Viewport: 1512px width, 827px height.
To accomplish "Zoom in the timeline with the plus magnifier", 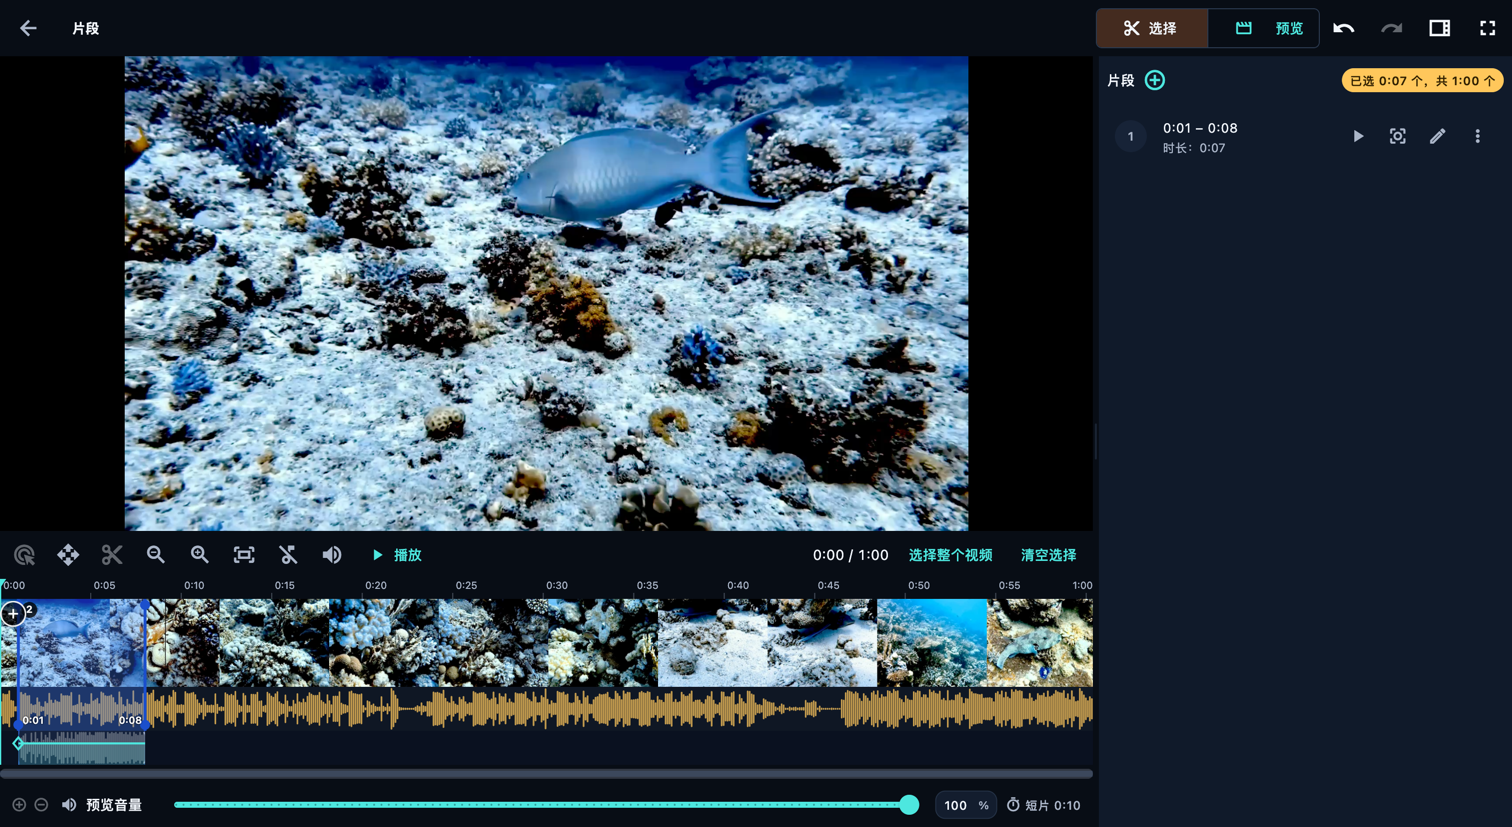I will [200, 555].
